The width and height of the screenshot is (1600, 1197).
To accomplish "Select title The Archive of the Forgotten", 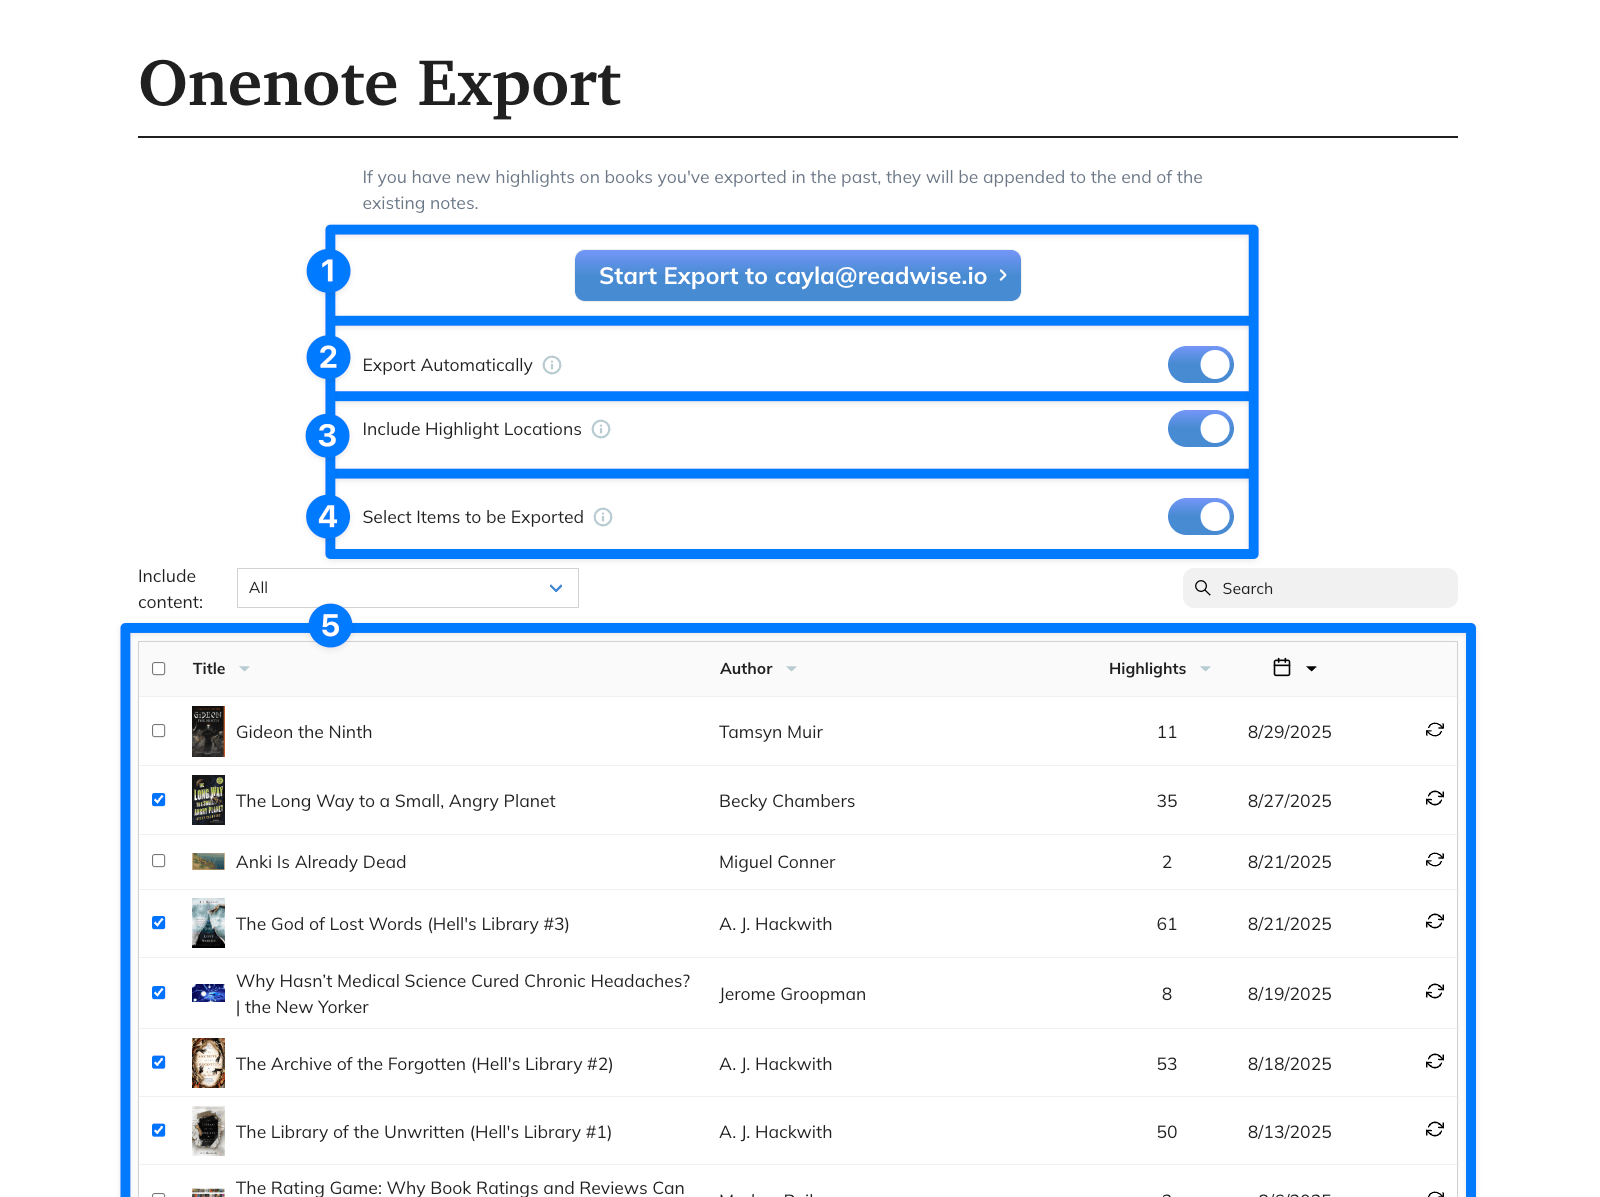I will [x=424, y=1064].
